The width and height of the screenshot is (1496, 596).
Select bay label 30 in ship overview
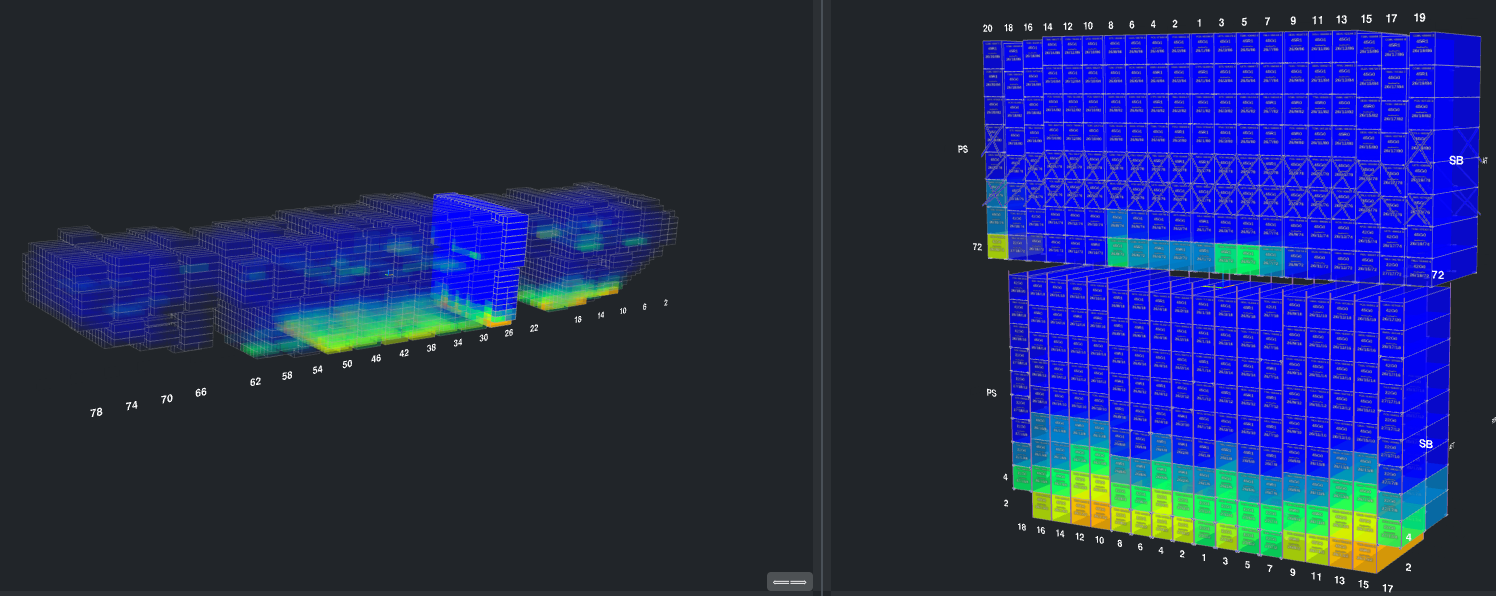click(484, 338)
